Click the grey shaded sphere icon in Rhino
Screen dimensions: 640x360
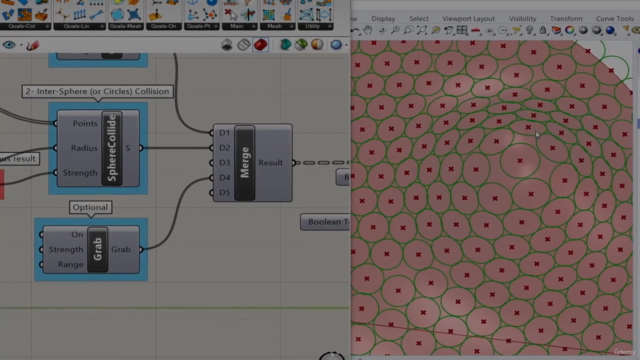point(583,31)
